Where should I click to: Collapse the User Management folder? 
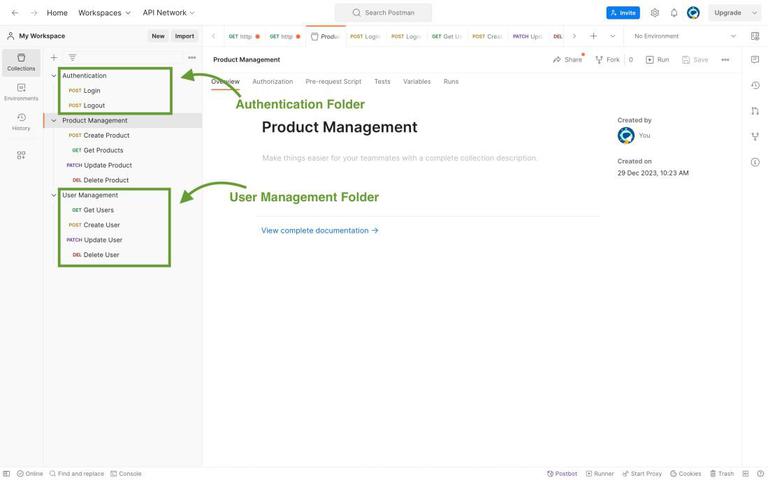point(54,195)
